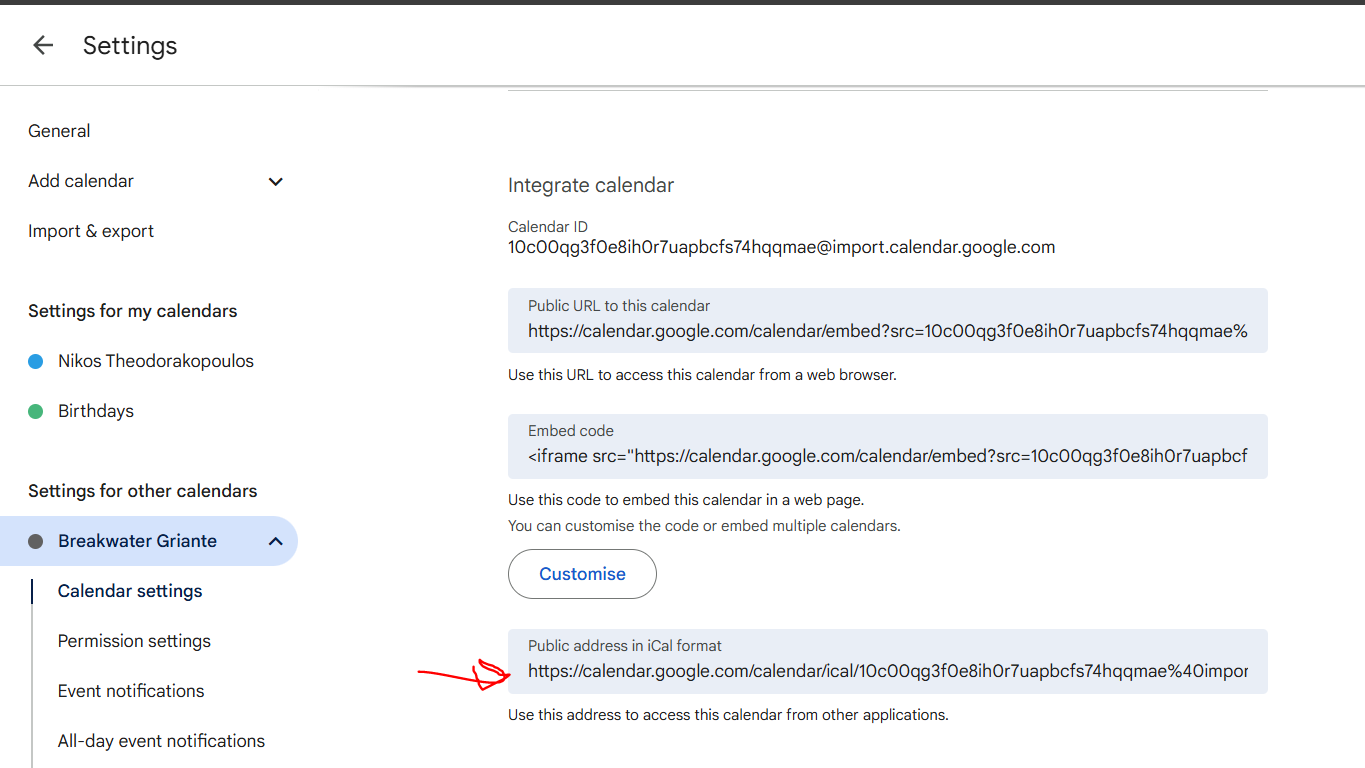Click the back arrow next to Settings
Viewport: 1365px width, 768px height.
42,45
